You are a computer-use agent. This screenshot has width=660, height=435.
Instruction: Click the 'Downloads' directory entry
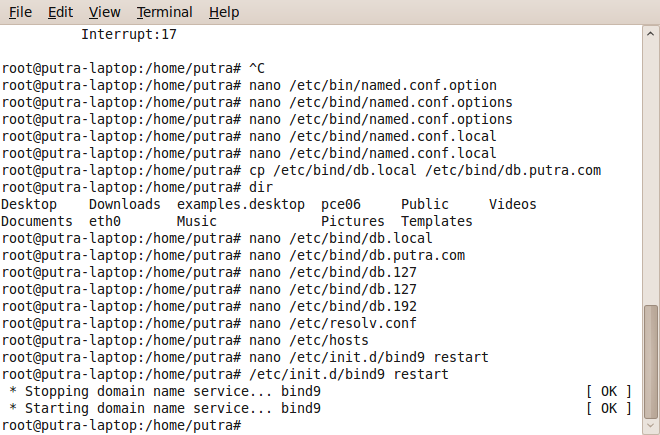(125, 205)
